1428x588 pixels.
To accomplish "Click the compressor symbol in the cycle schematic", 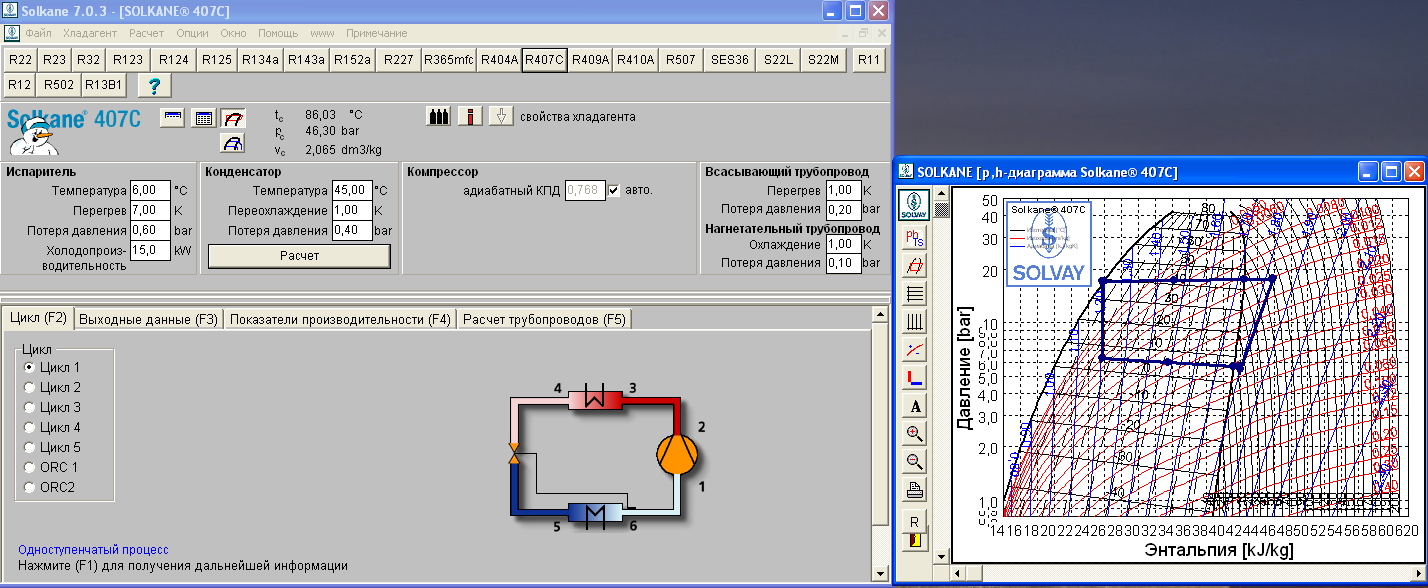I will pyautogui.click(x=677, y=455).
